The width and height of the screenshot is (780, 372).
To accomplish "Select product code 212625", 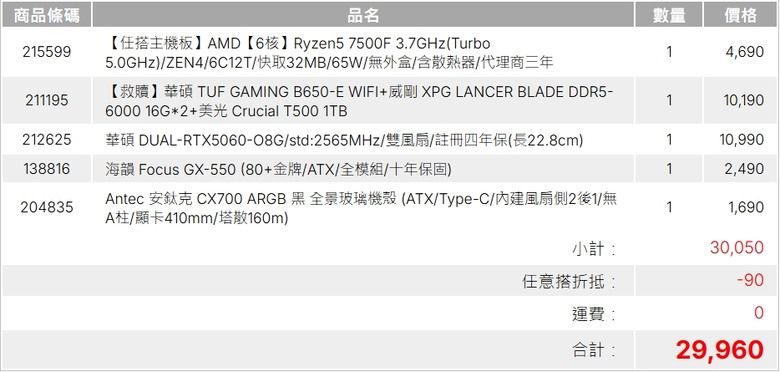I will tap(47, 140).
